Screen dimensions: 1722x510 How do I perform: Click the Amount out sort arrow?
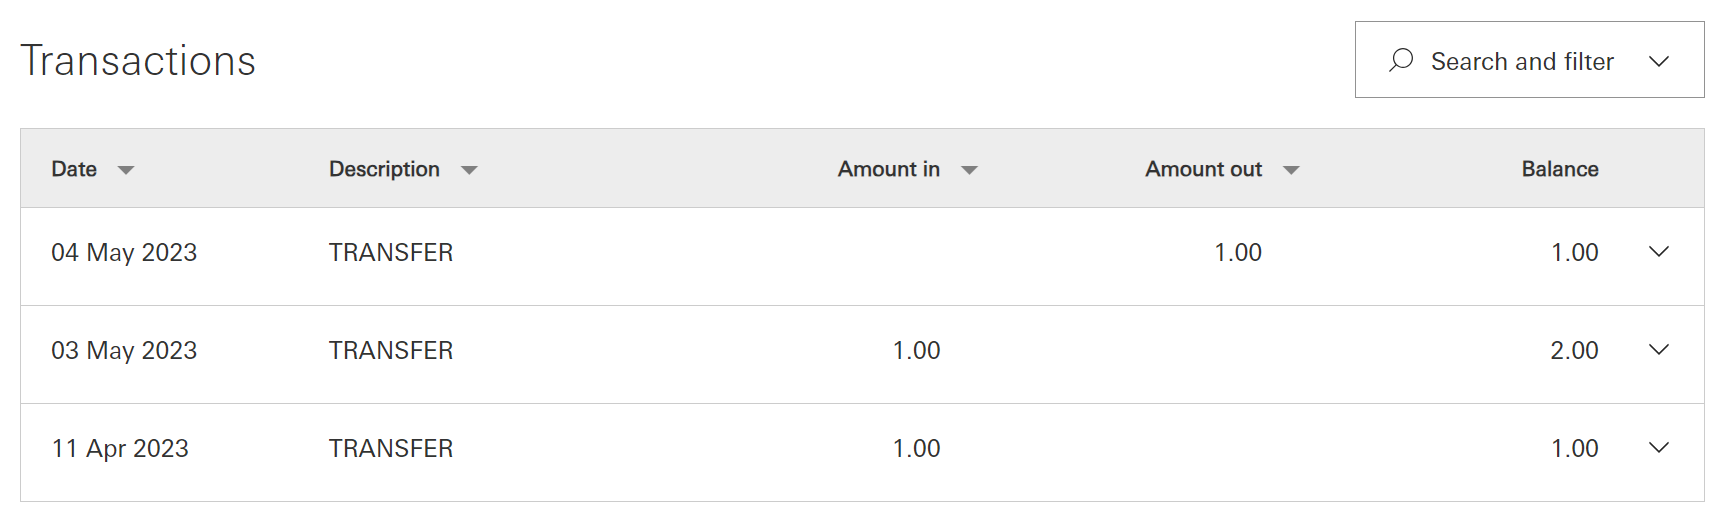pos(1291,170)
